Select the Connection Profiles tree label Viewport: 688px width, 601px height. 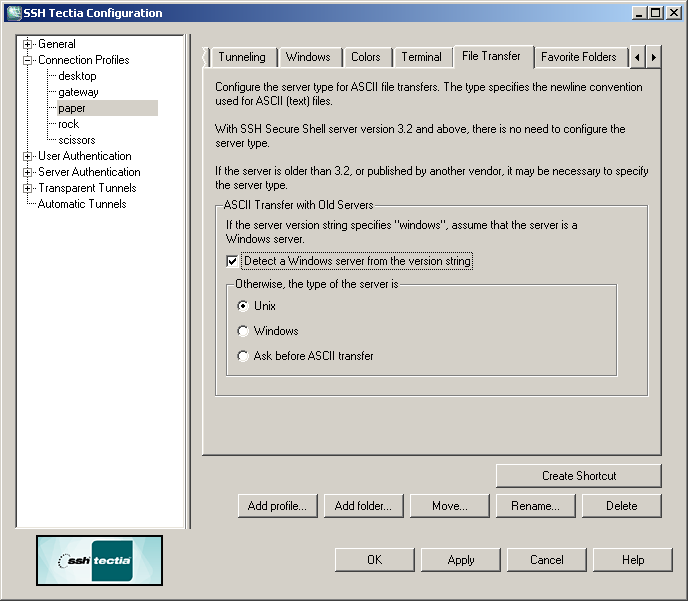click(84, 60)
